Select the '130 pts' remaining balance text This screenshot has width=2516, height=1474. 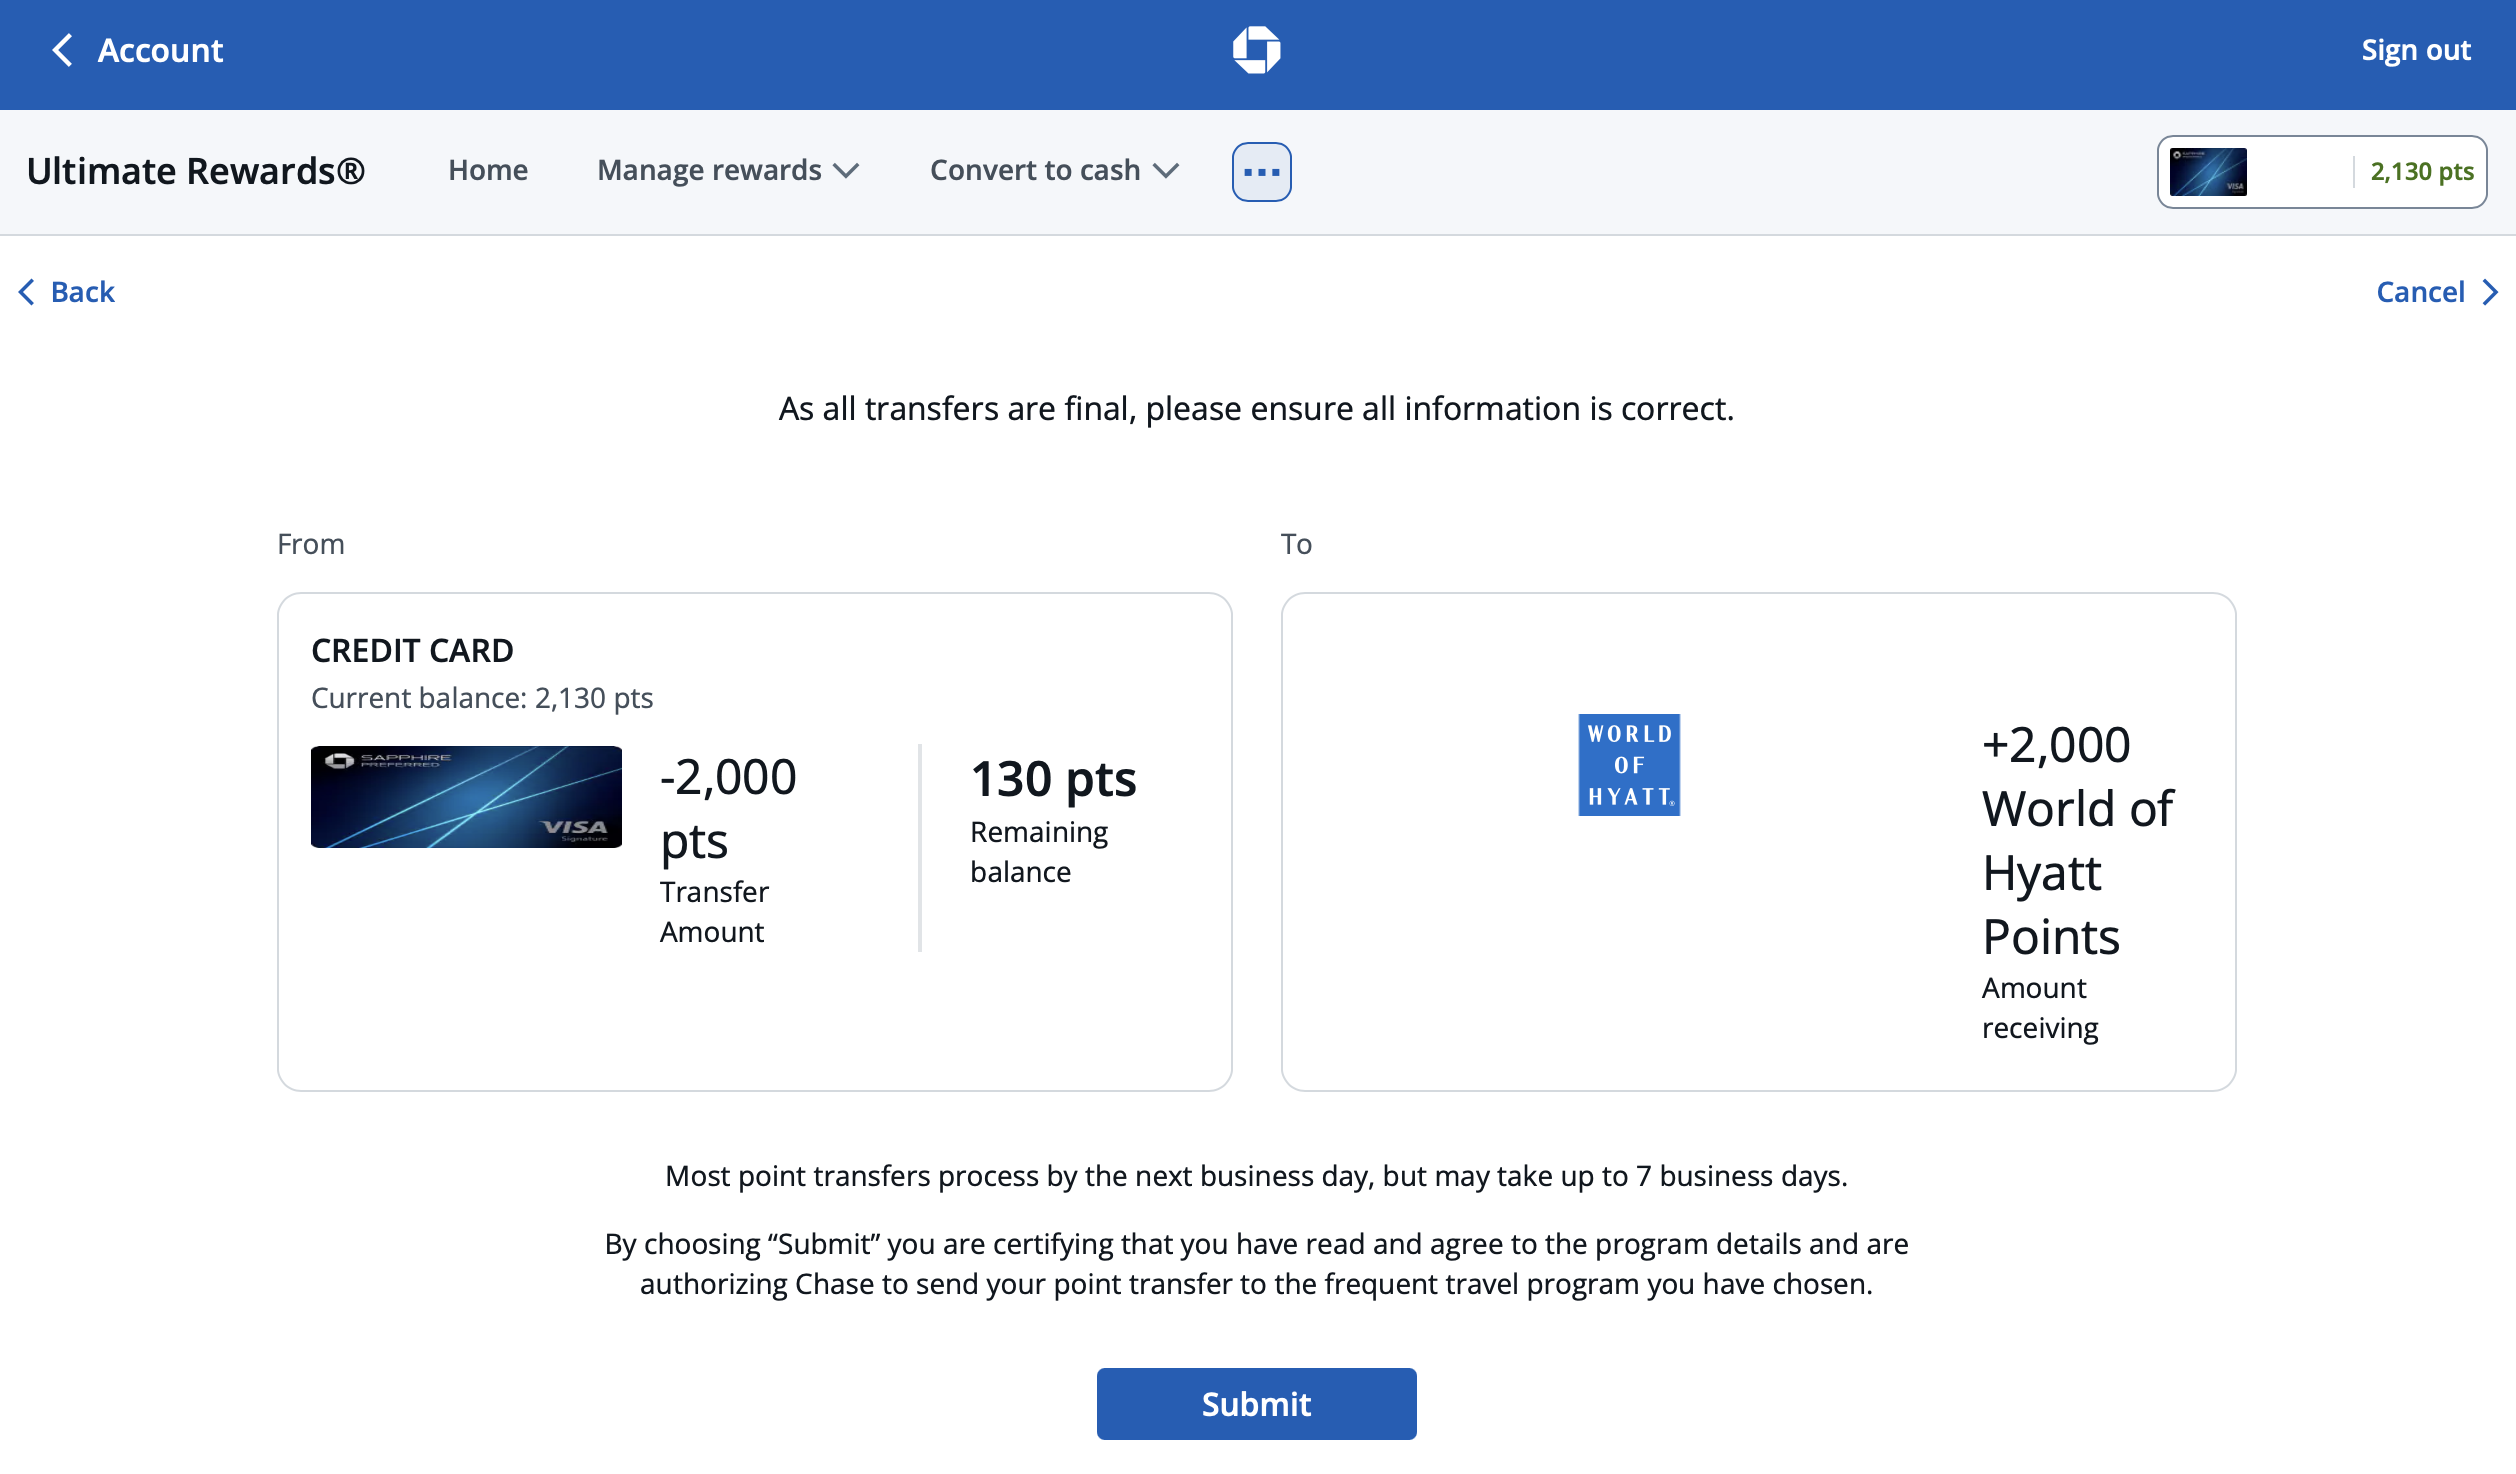[x=1053, y=779]
